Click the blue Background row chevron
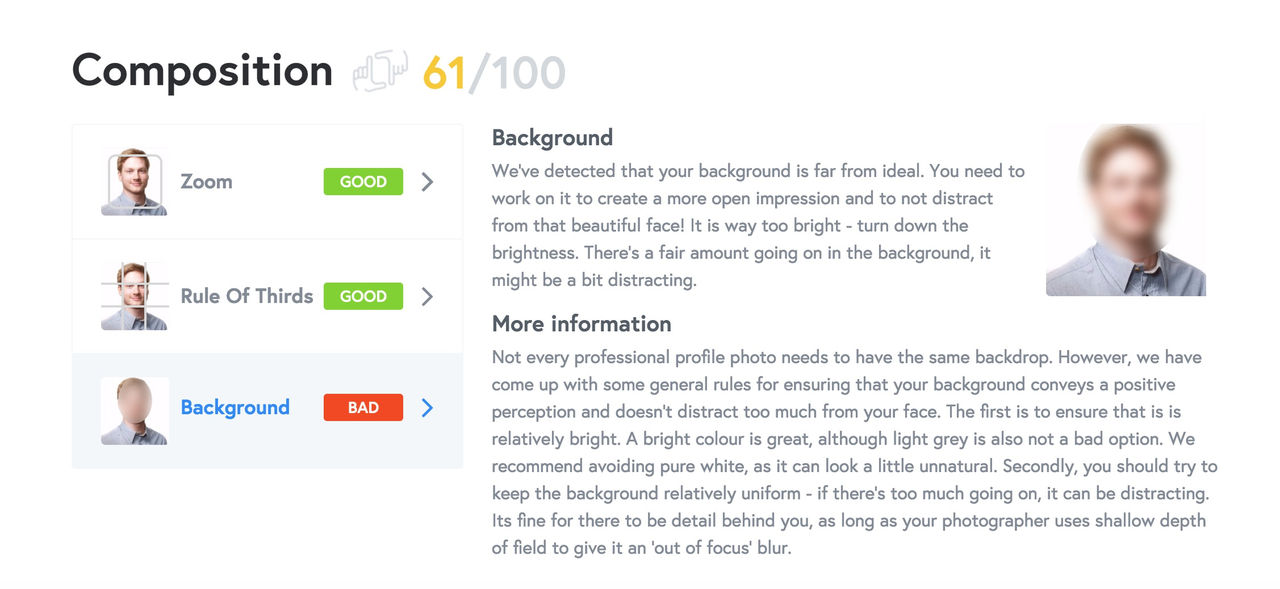1280x589 pixels. (x=427, y=408)
